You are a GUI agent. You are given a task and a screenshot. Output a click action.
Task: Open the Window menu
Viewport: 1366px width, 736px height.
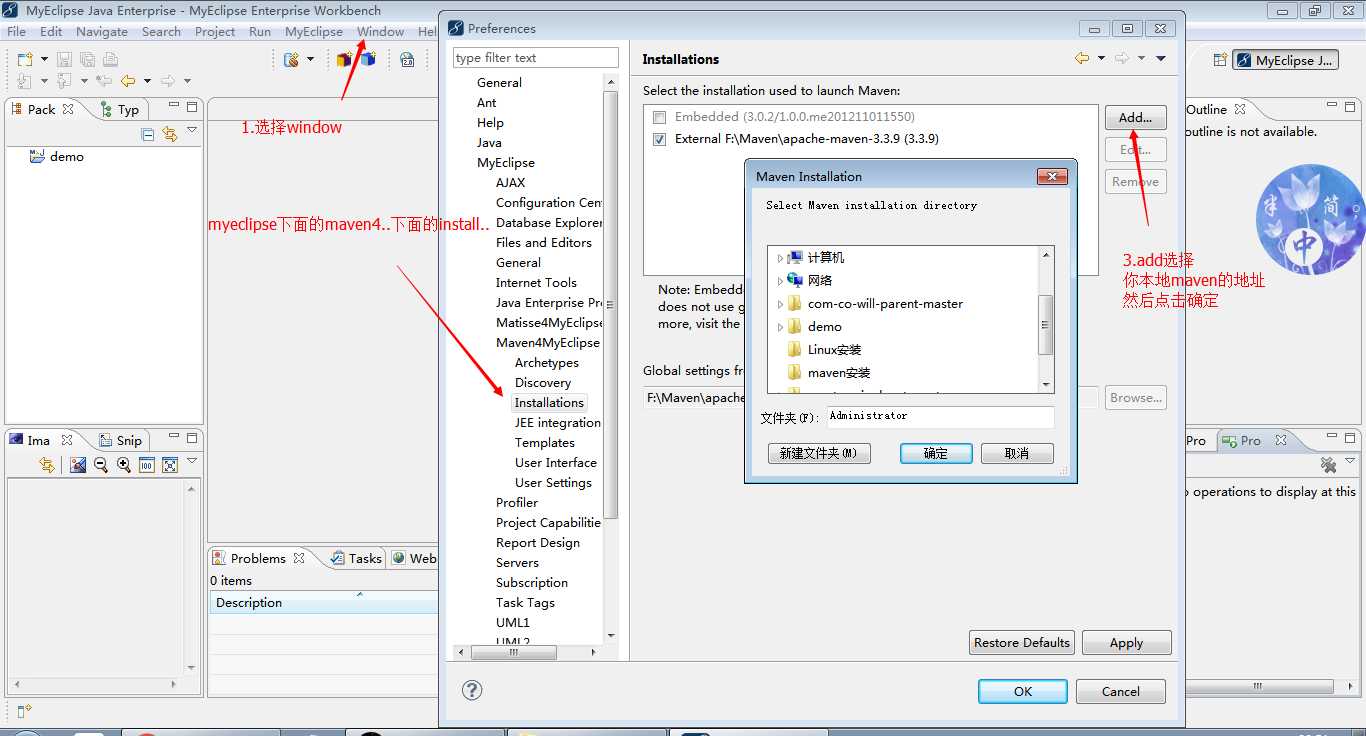point(381,31)
